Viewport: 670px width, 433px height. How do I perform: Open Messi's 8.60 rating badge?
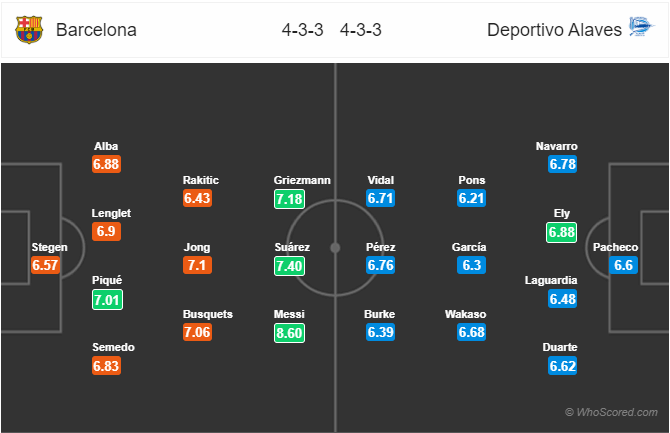289,333
